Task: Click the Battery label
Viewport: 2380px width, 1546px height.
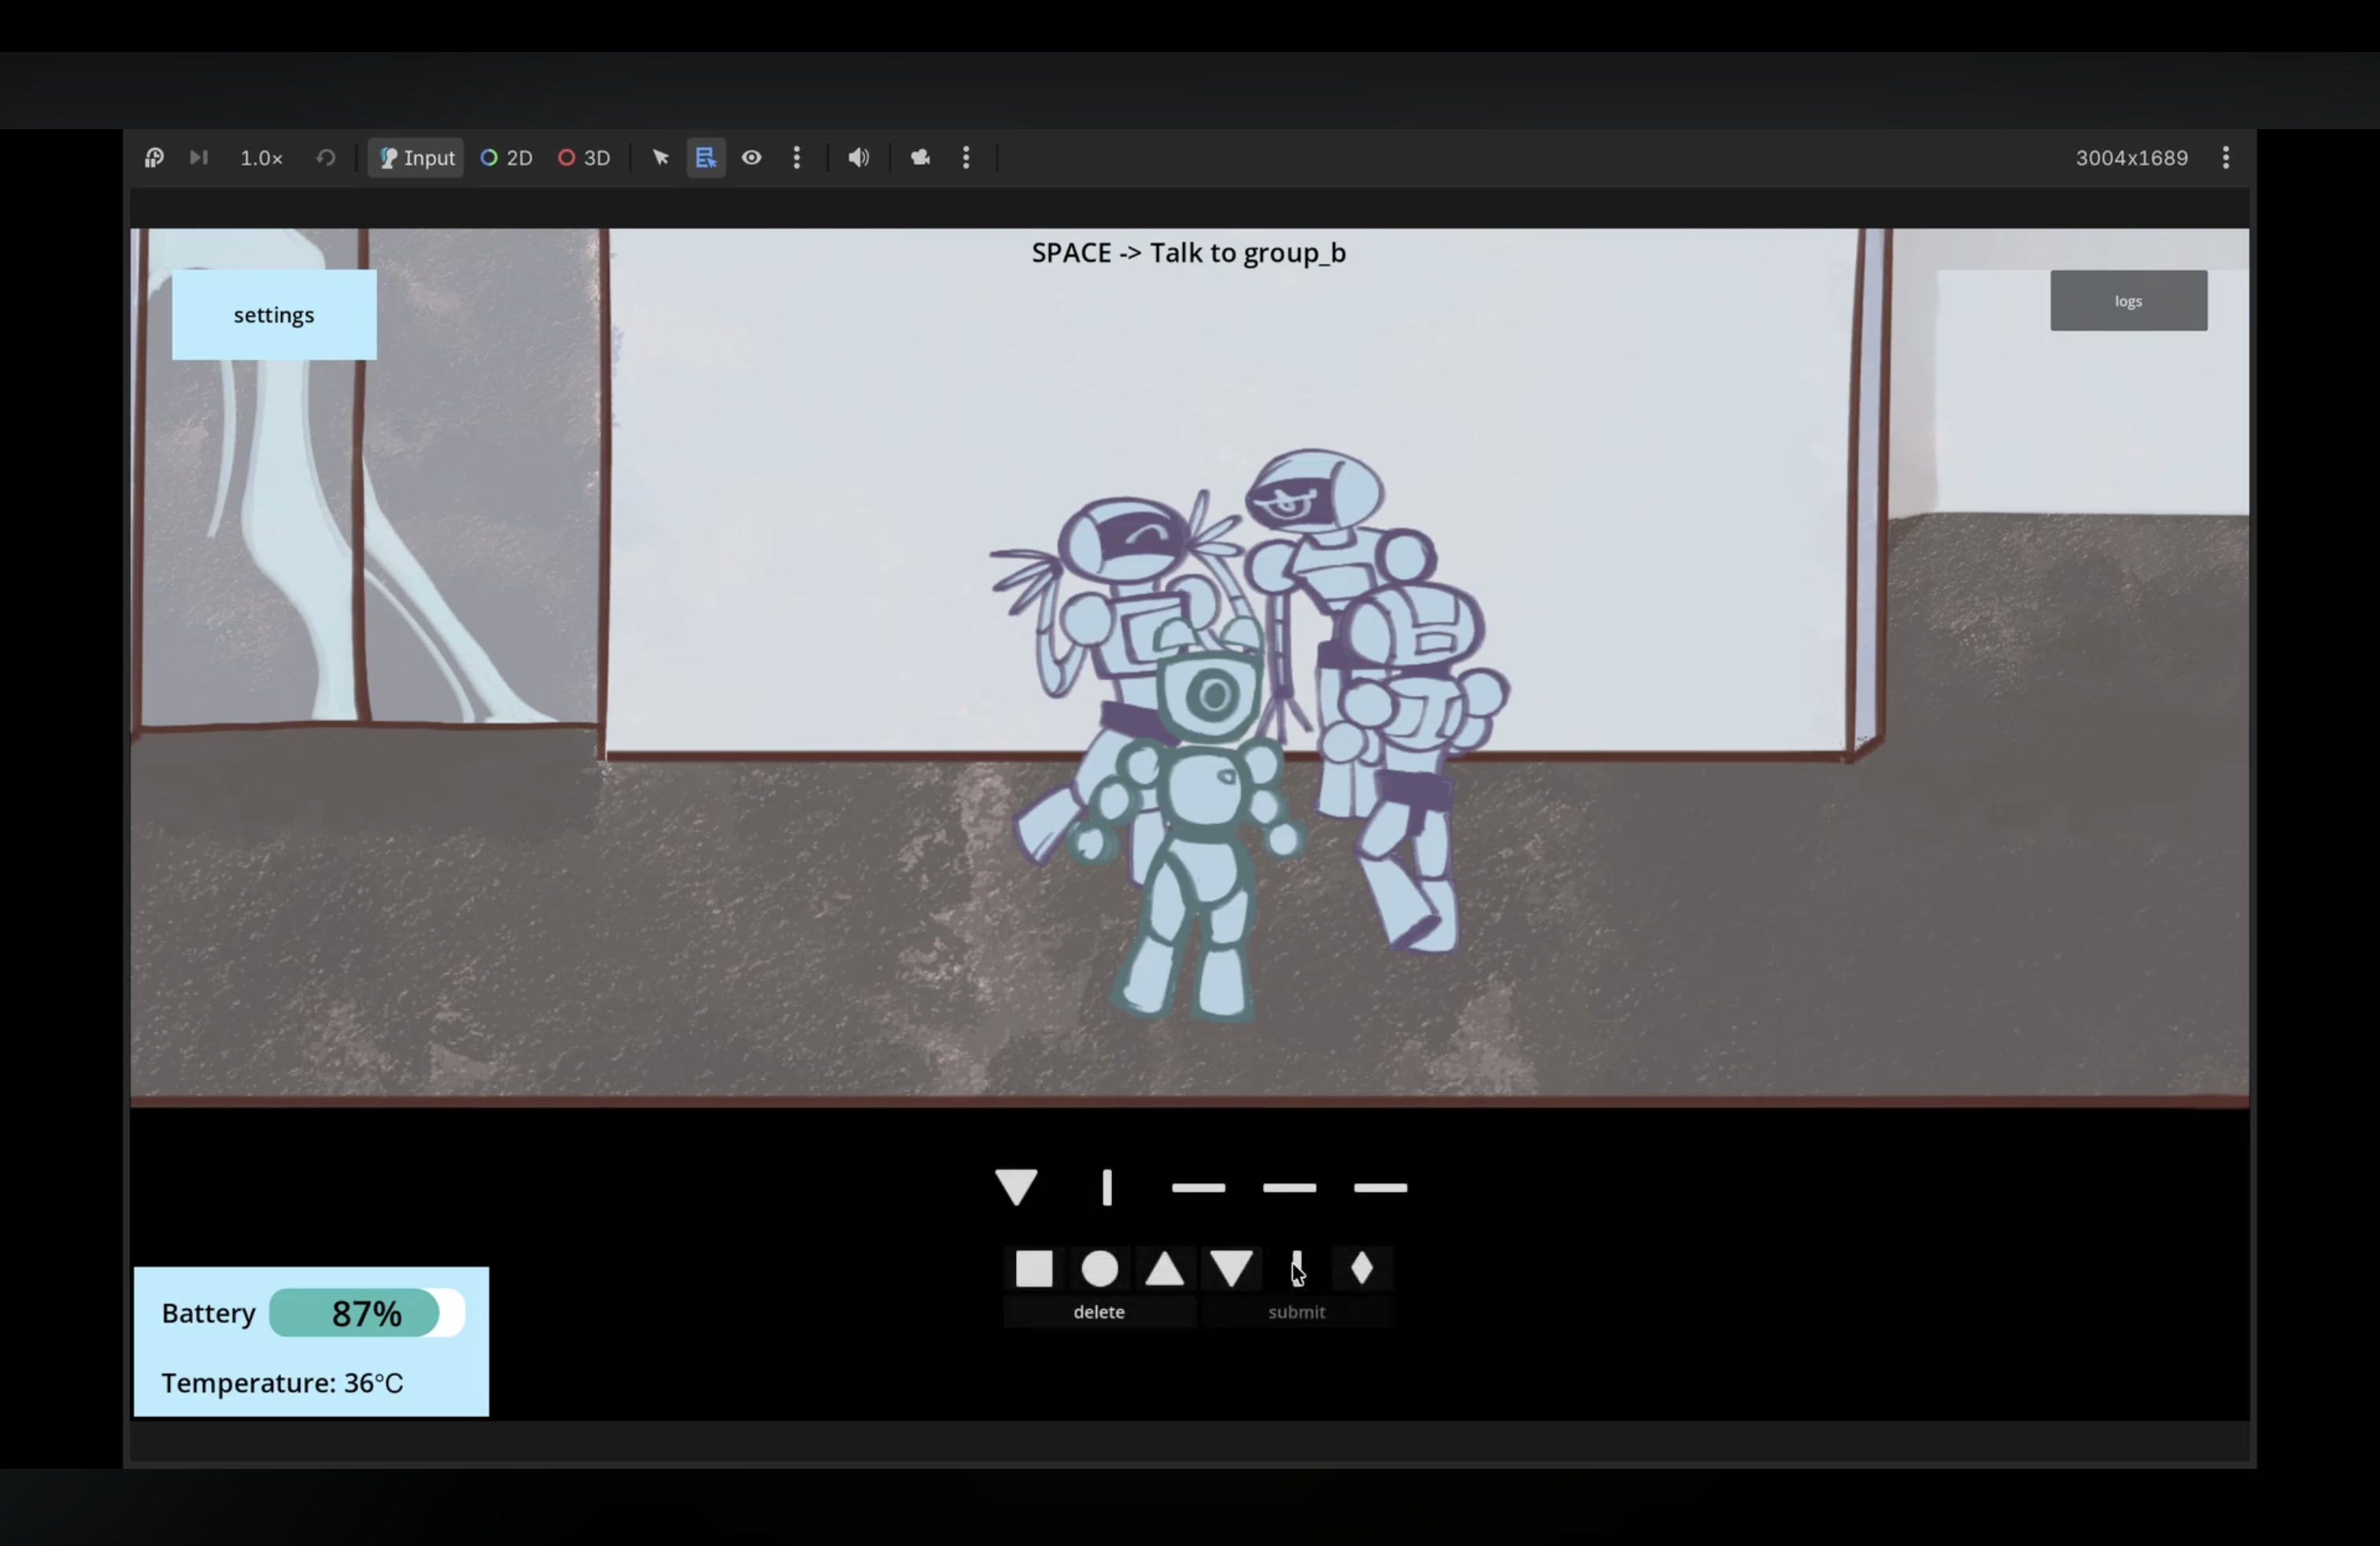Action: point(208,1313)
